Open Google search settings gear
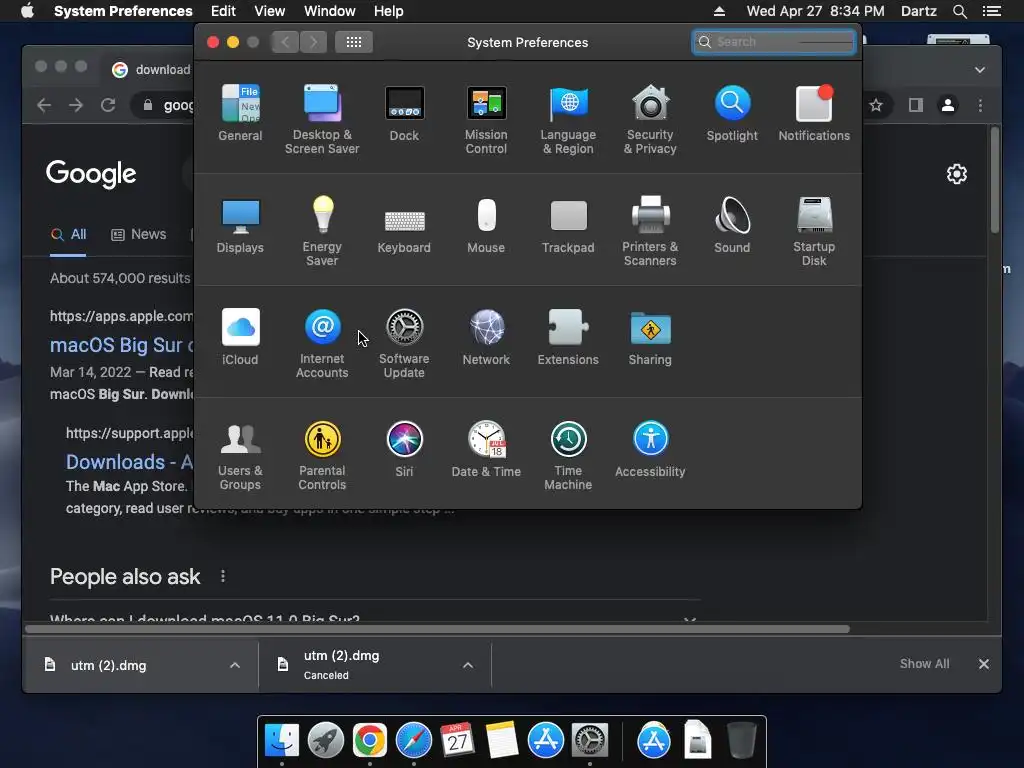The width and height of the screenshot is (1024, 768). click(x=957, y=174)
